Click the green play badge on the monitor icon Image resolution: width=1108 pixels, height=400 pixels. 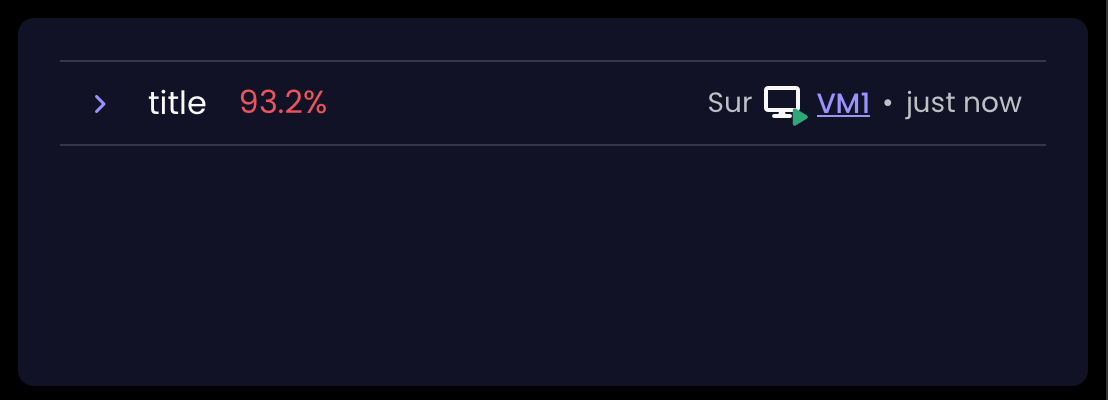(800, 117)
